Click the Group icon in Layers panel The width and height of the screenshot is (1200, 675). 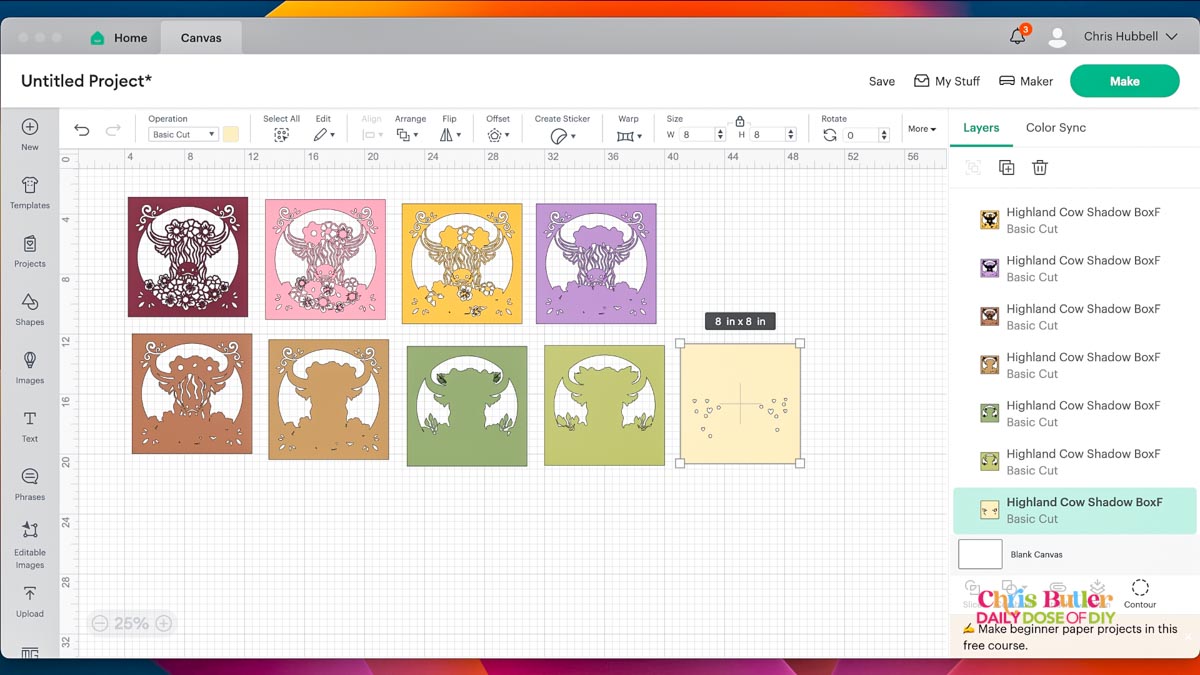(x=973, y=168)
